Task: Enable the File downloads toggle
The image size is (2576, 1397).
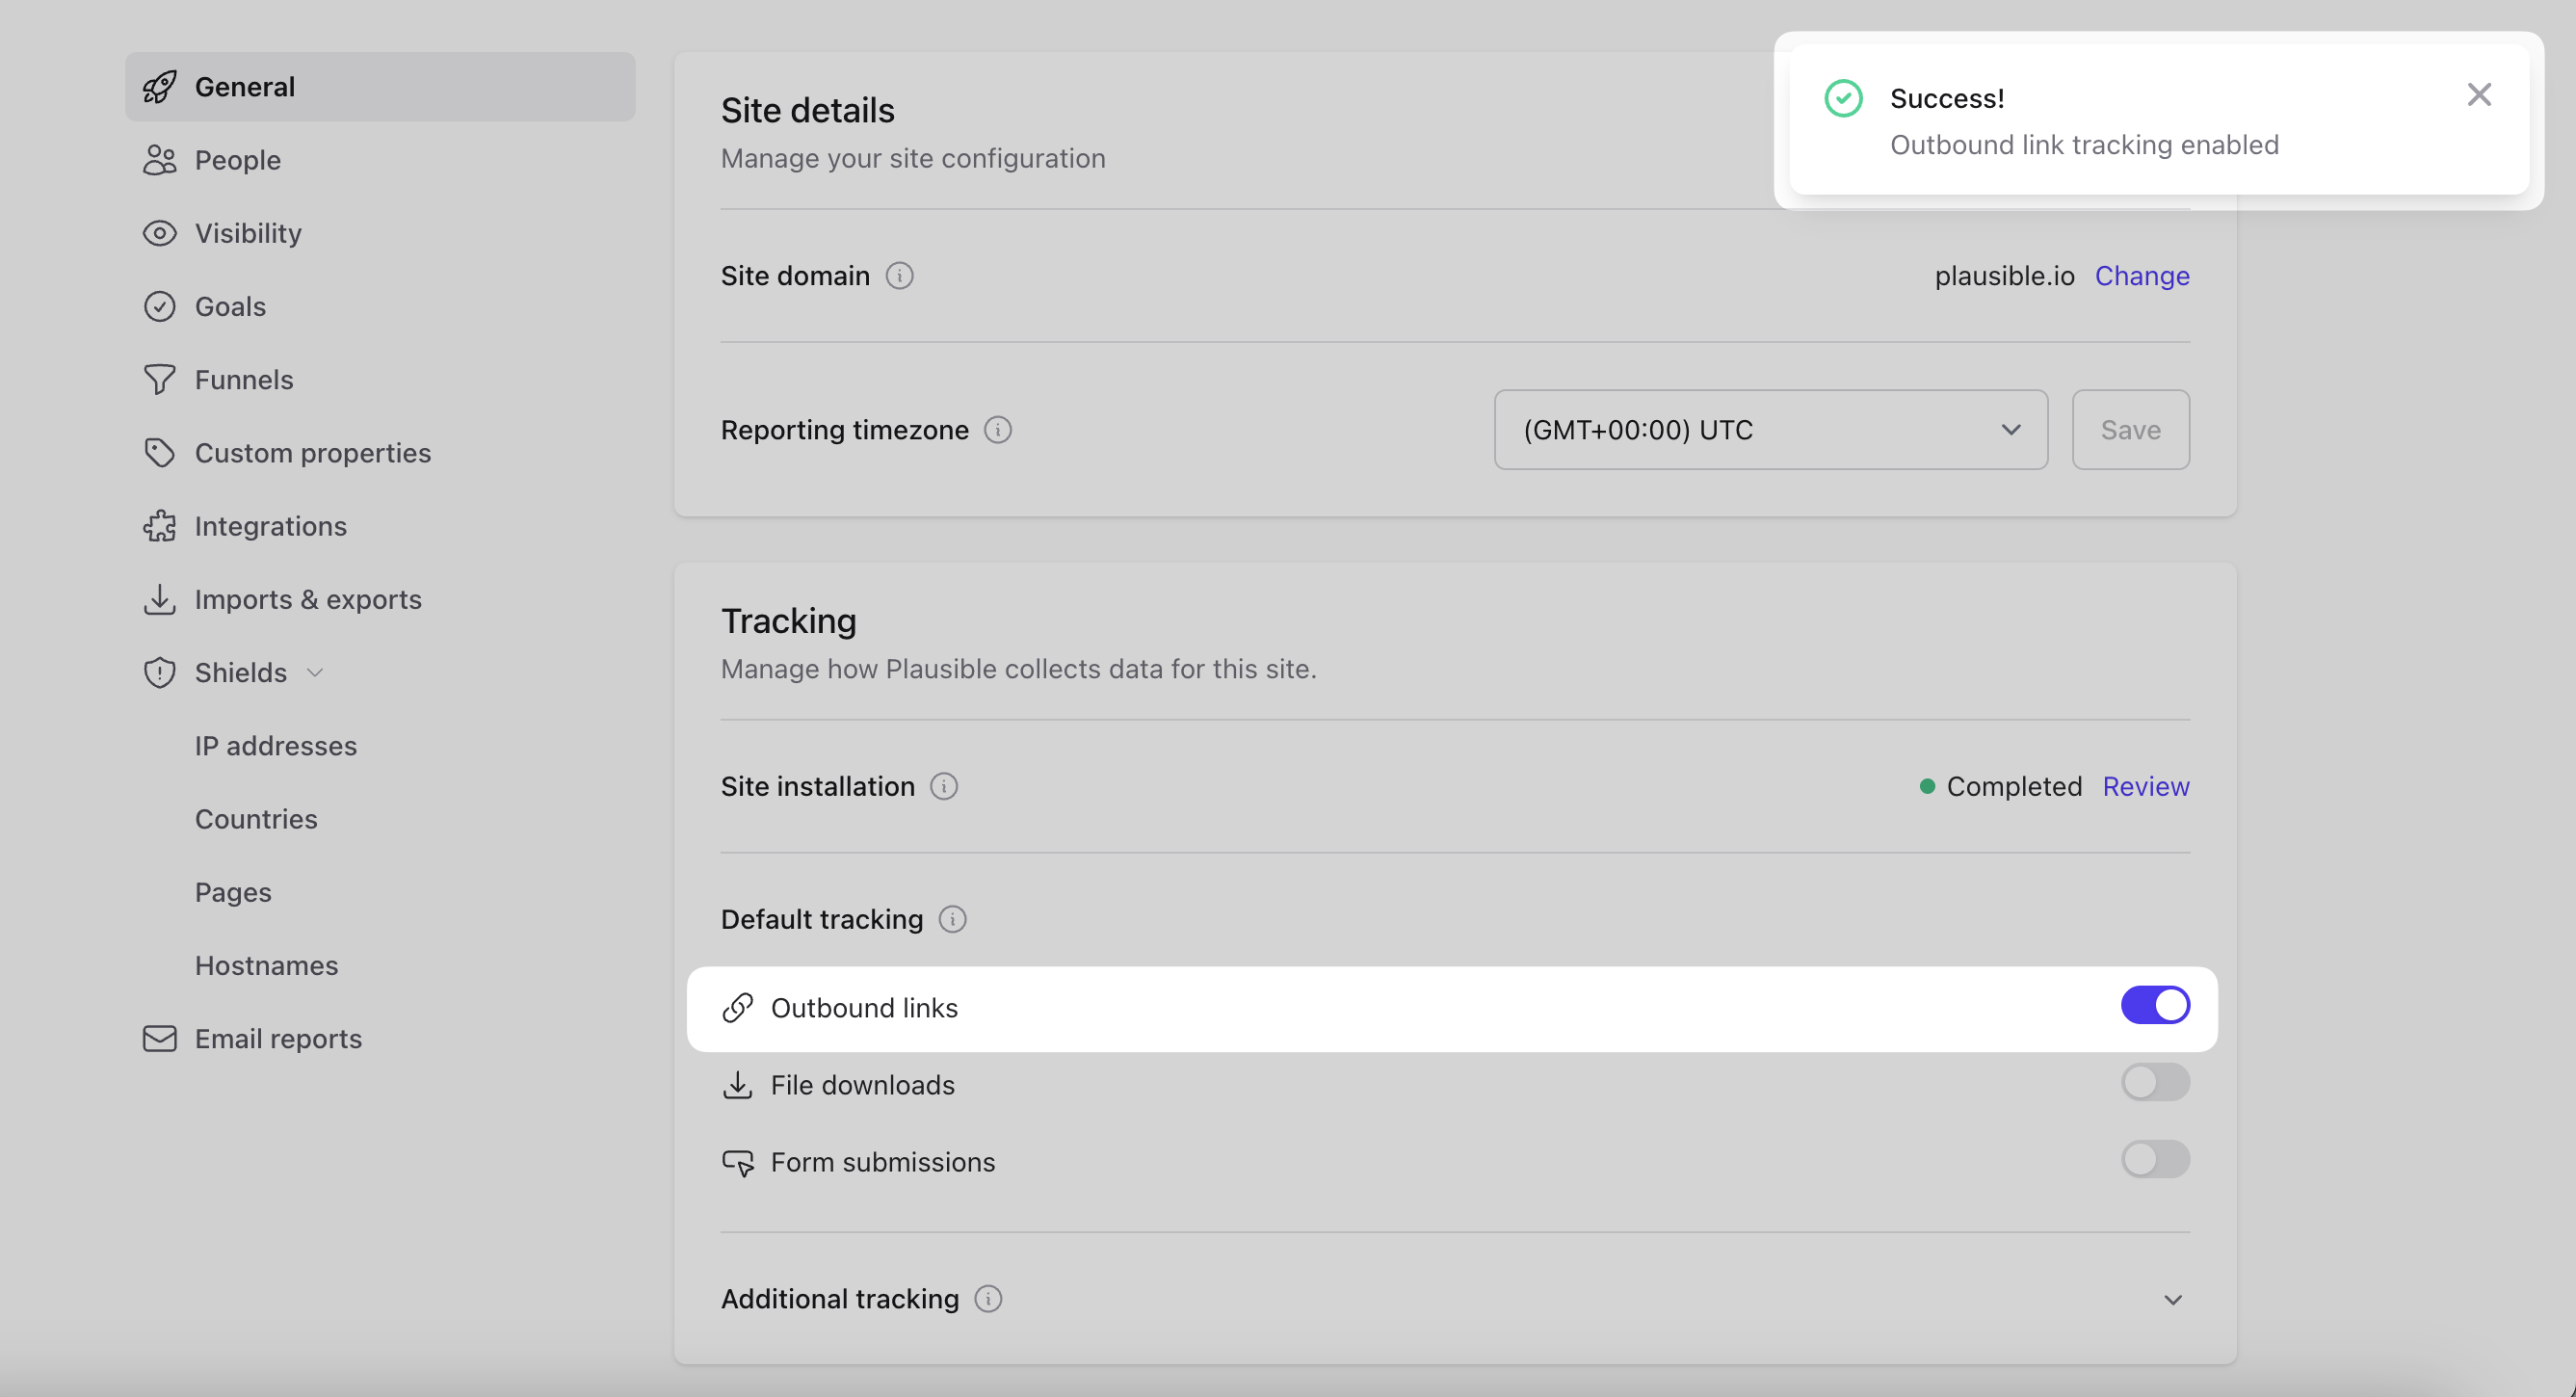Action: 2155,1082
